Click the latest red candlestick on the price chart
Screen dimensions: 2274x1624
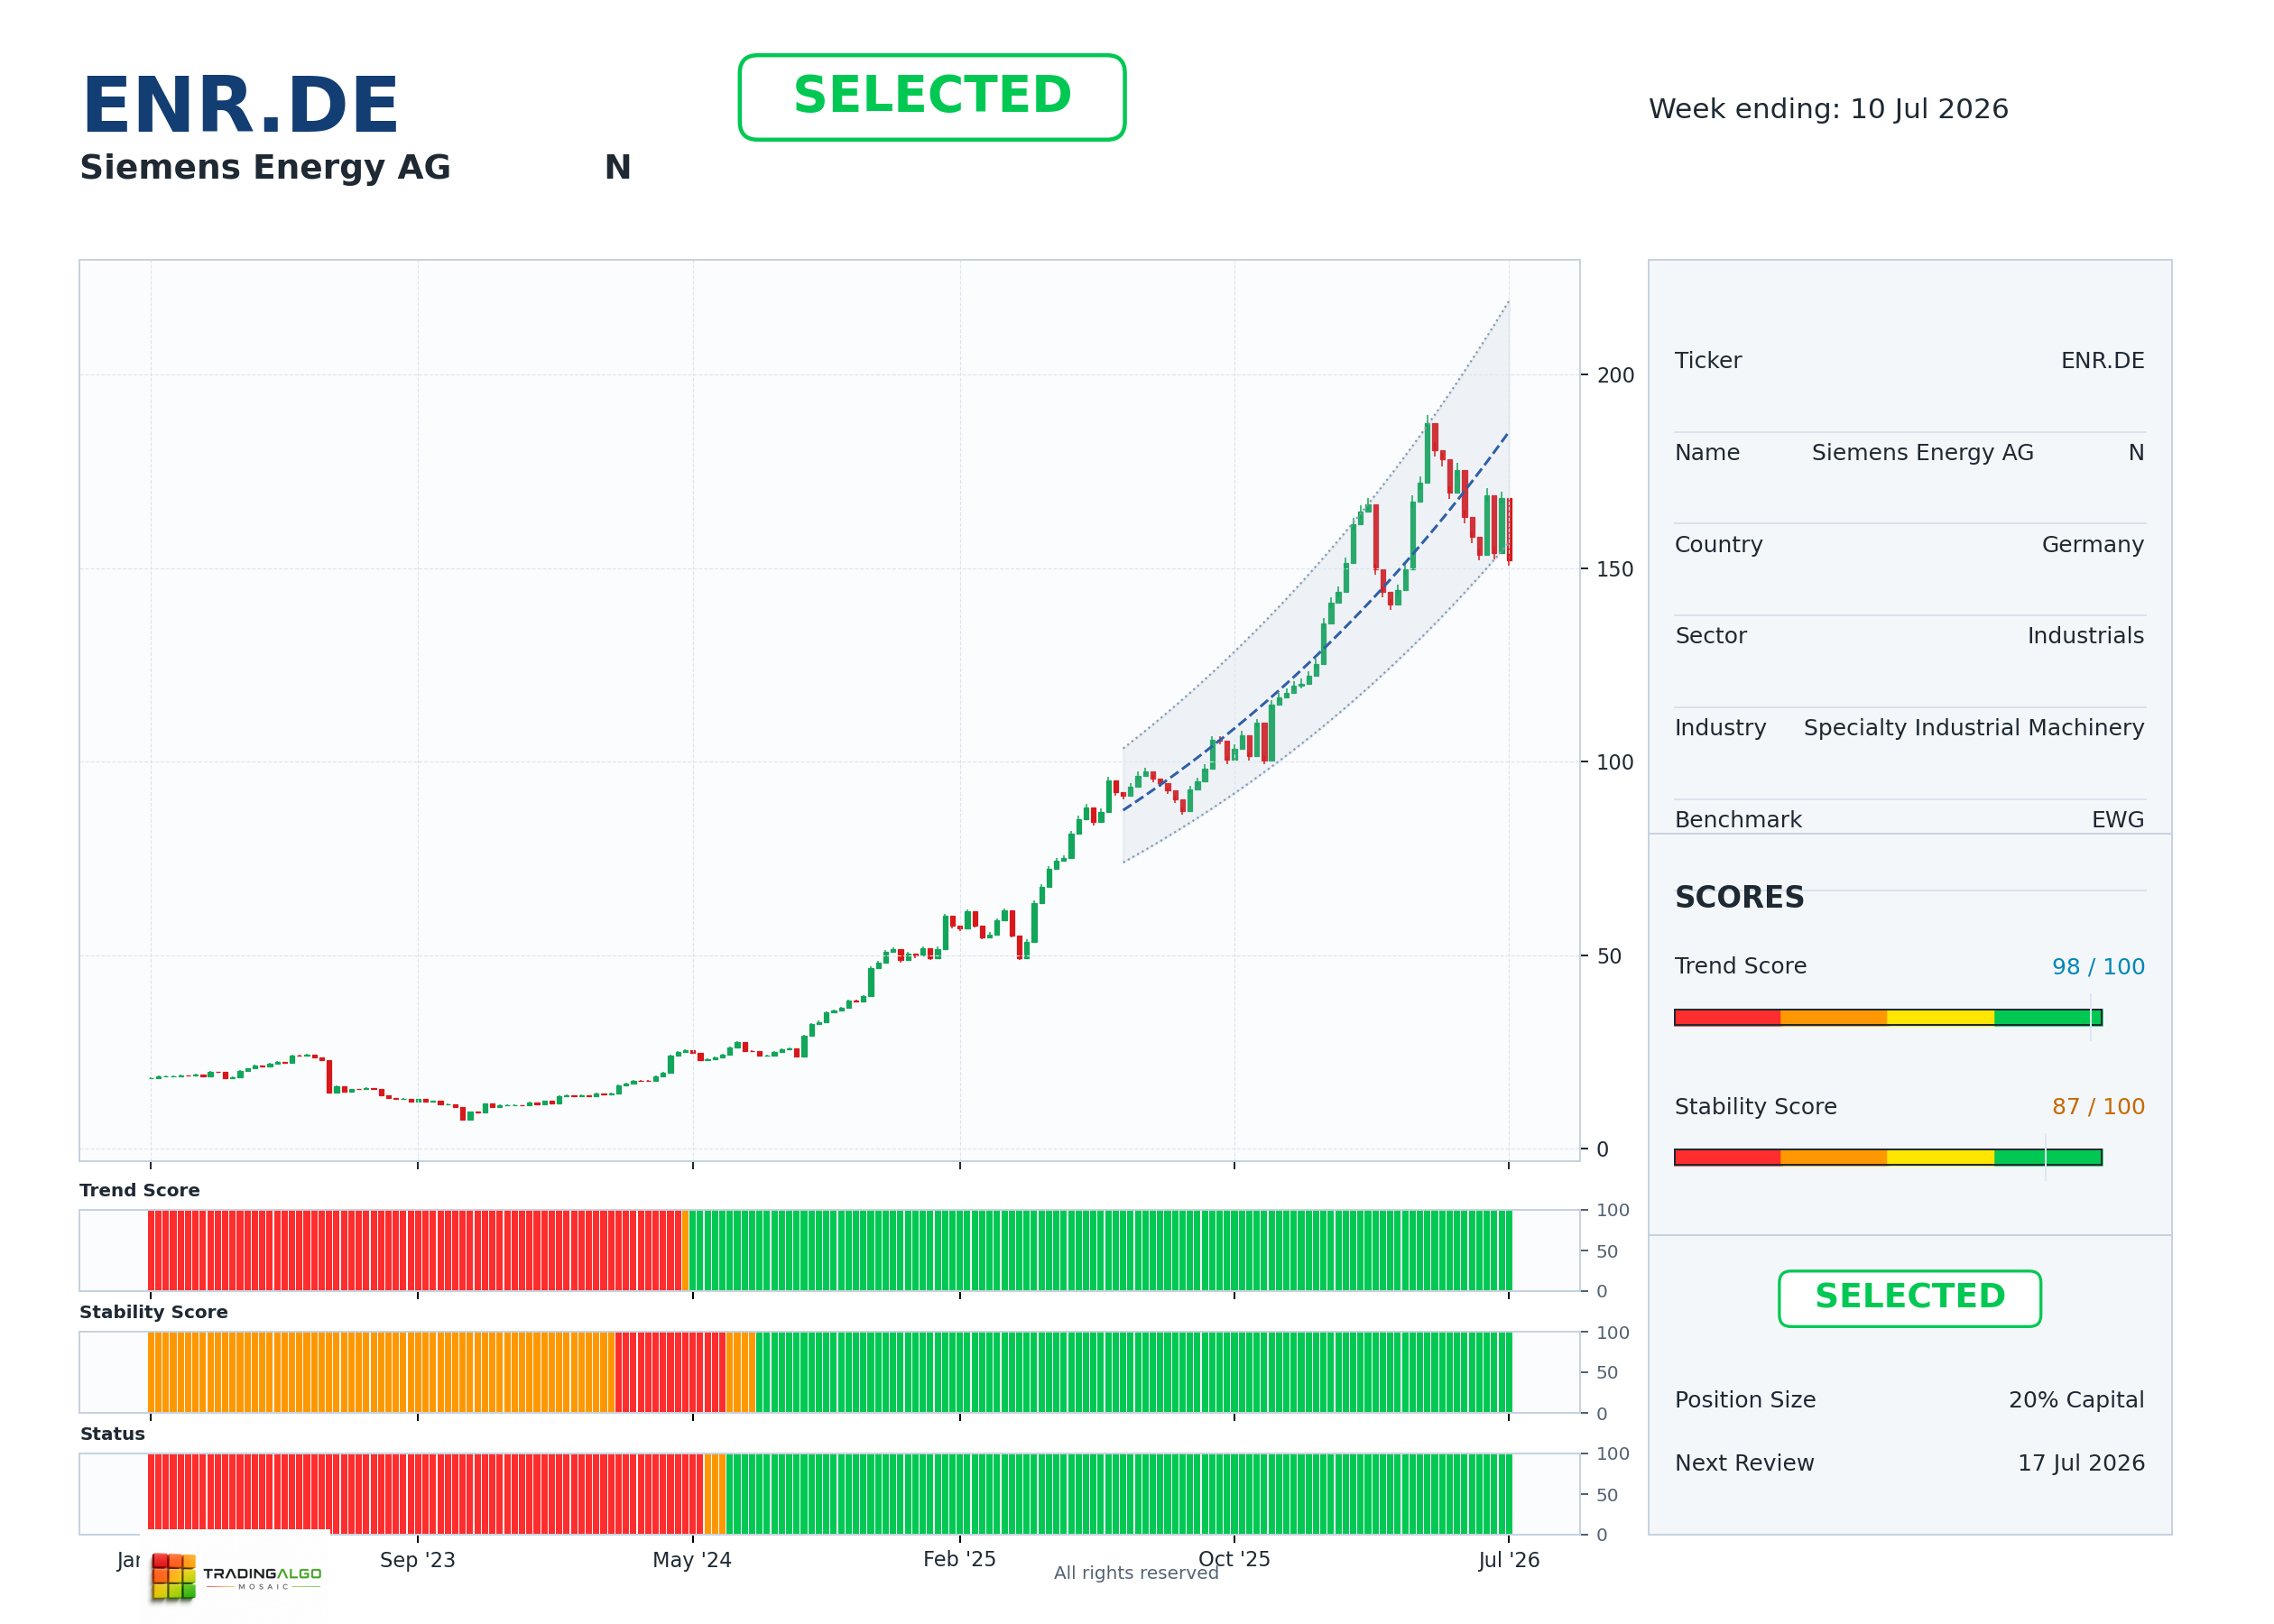tap(1510, 530)
